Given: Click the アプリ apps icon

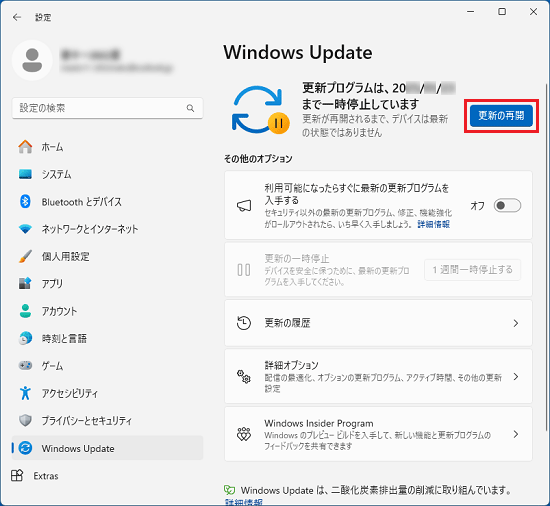Looking at the screenshot, I should [x=25, y=283].
